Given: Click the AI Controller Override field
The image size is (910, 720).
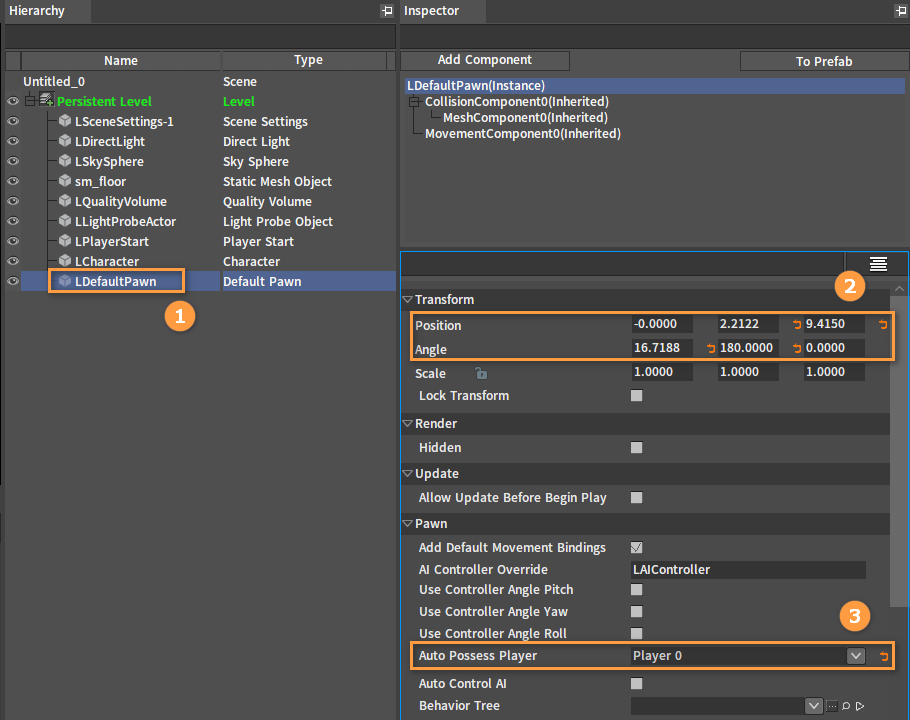Looking at the screenshot, I should click(748, 570).
